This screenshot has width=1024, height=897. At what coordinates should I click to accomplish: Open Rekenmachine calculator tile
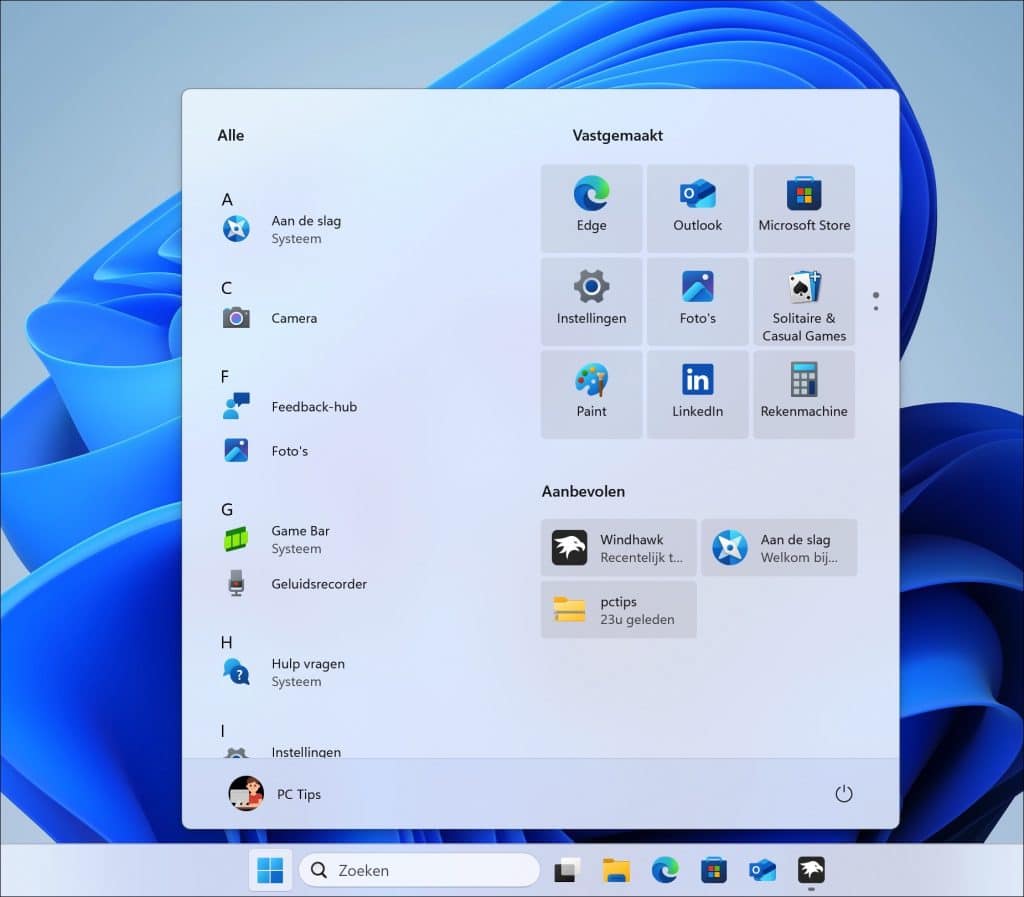click(x=804, y=394)
